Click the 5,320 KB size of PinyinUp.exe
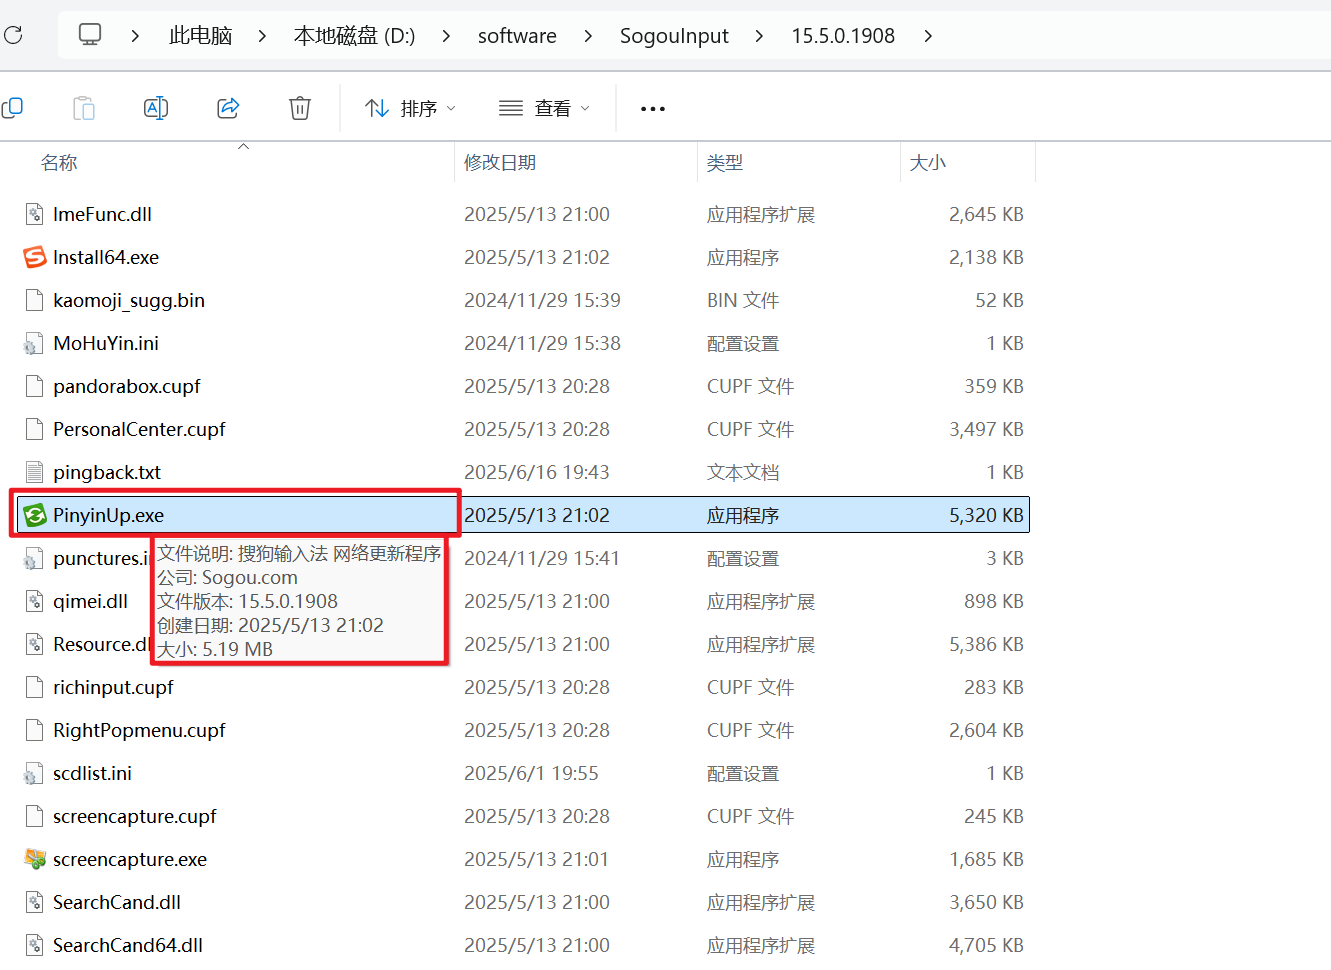This screenshot has width=1331, height=970. pyautogui.click(x=986, y=515)
